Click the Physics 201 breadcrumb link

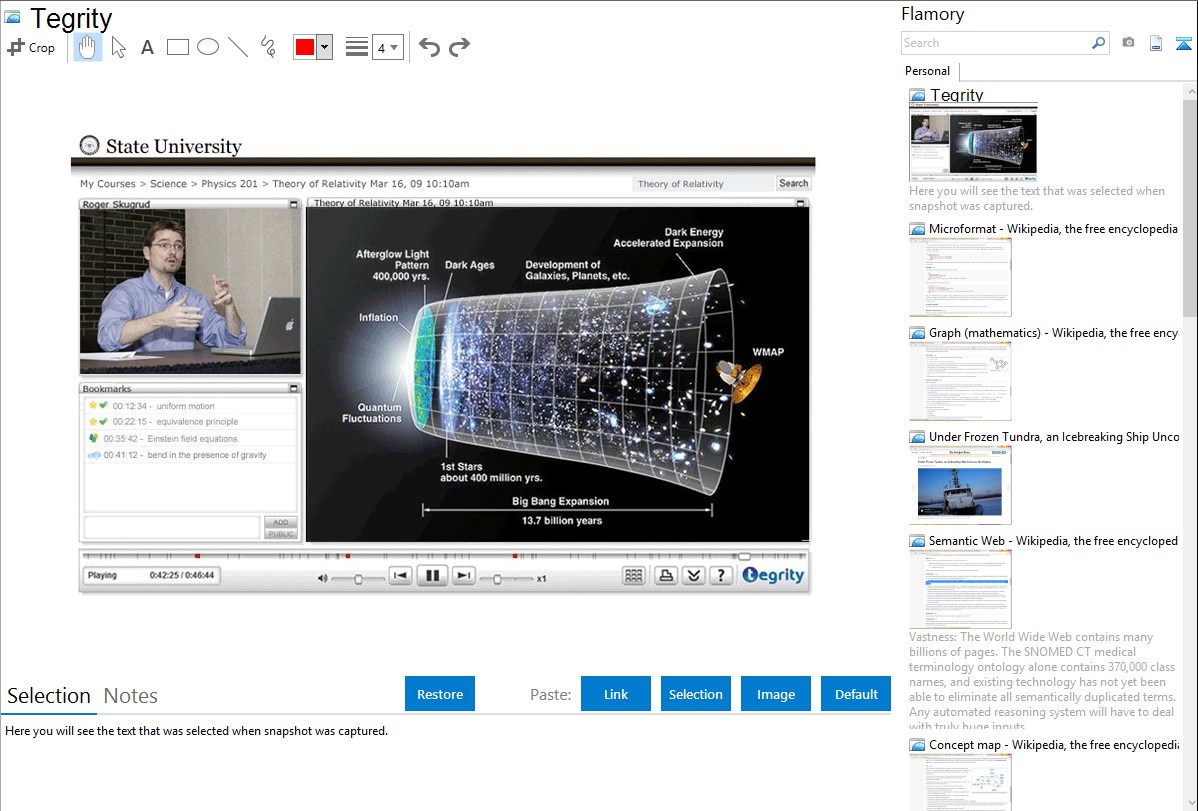229,183
